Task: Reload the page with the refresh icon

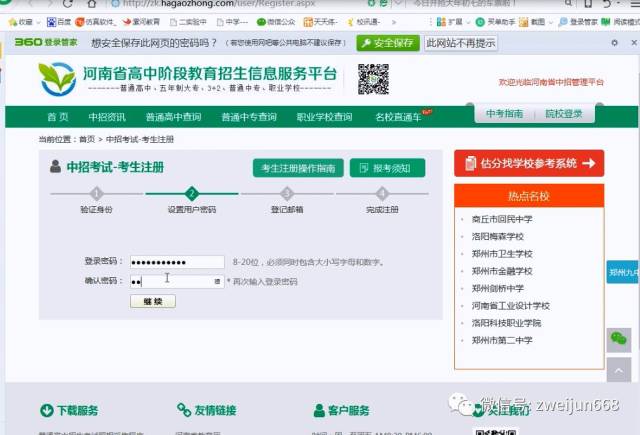Action: click(x=68, y=4)
